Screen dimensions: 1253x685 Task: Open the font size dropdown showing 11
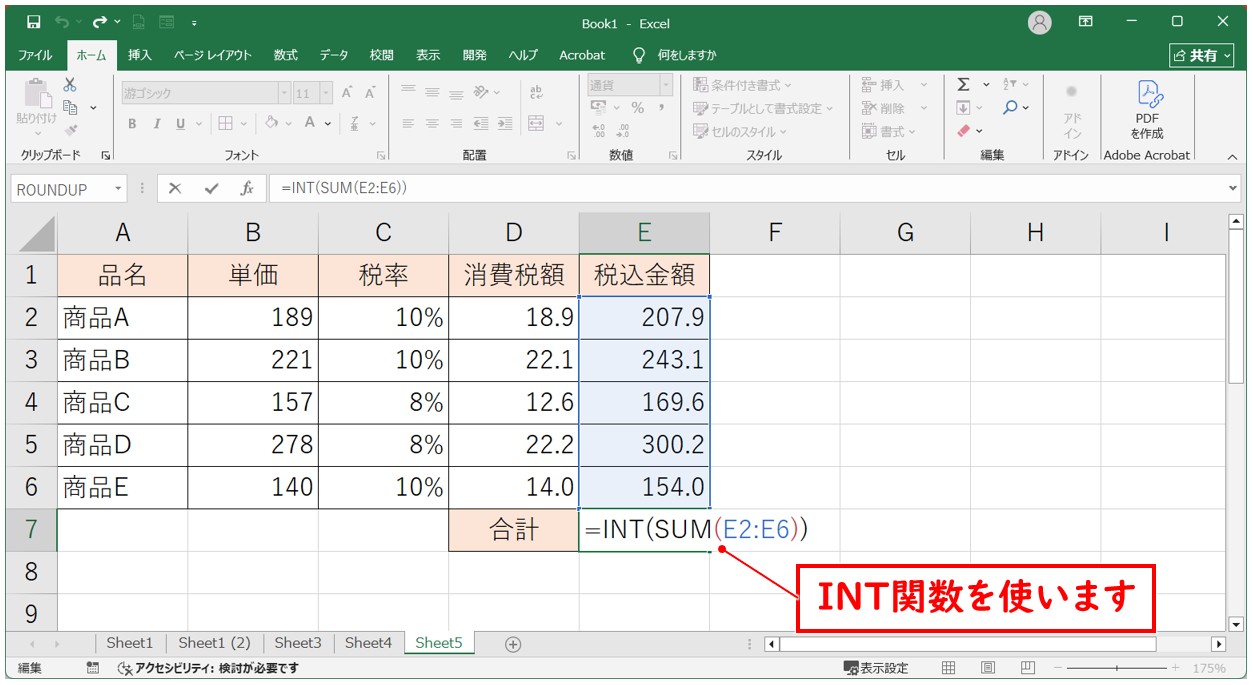(x=326, y=93)
